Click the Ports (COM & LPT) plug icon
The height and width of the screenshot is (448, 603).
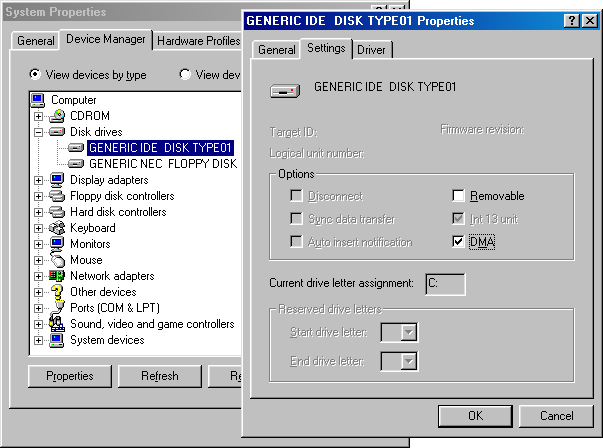(x=58, y=308)
